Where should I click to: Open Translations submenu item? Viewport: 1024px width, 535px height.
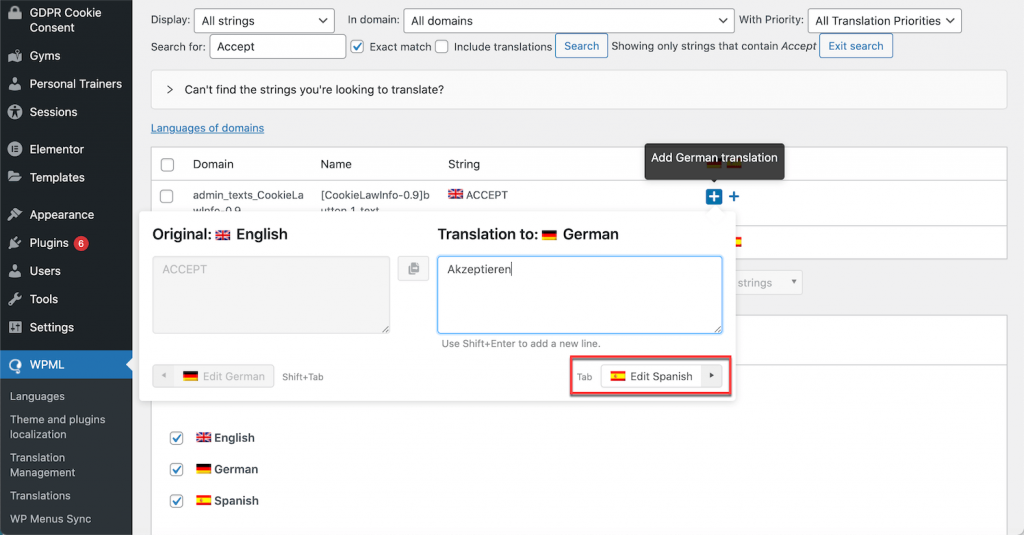40,496
